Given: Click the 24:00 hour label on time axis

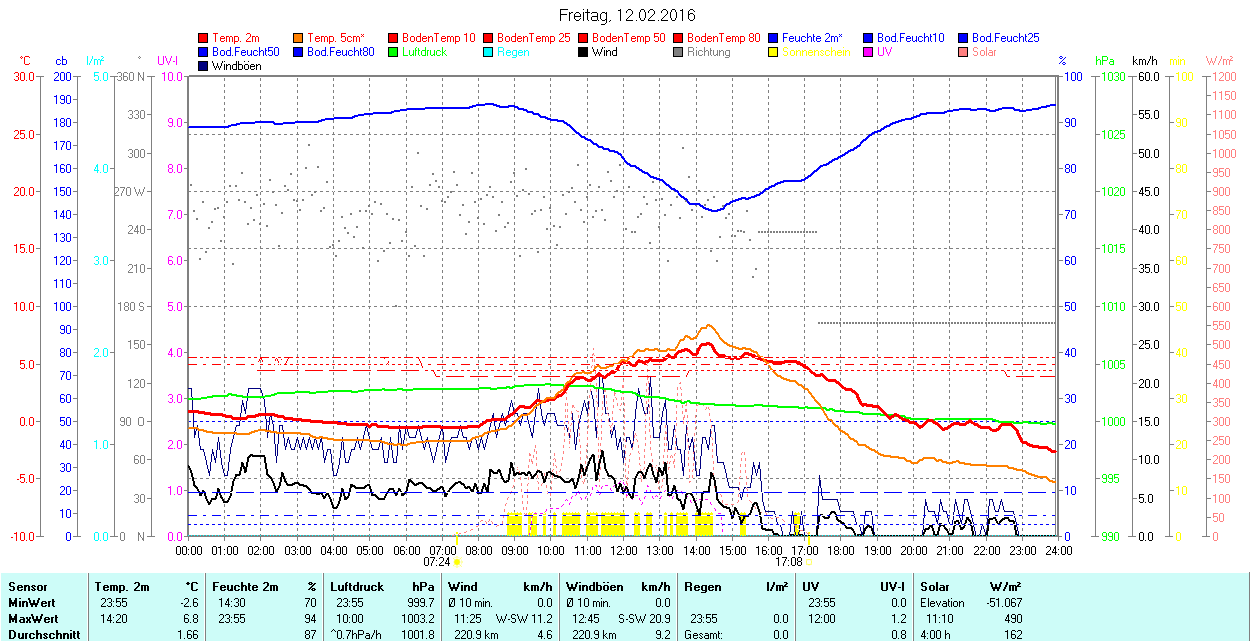Looking at the screenshot, I should click(x=1059, y=550).
